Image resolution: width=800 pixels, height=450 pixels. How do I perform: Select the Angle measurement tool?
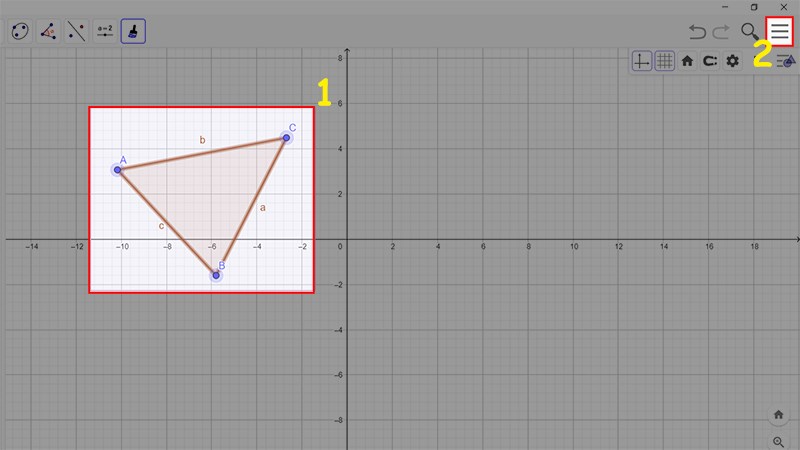tap(48, 31)
